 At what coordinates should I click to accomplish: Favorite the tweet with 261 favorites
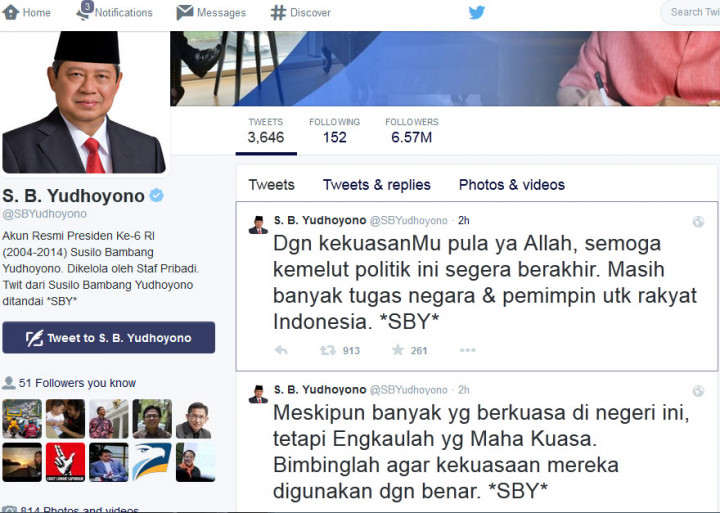point(398,350)
